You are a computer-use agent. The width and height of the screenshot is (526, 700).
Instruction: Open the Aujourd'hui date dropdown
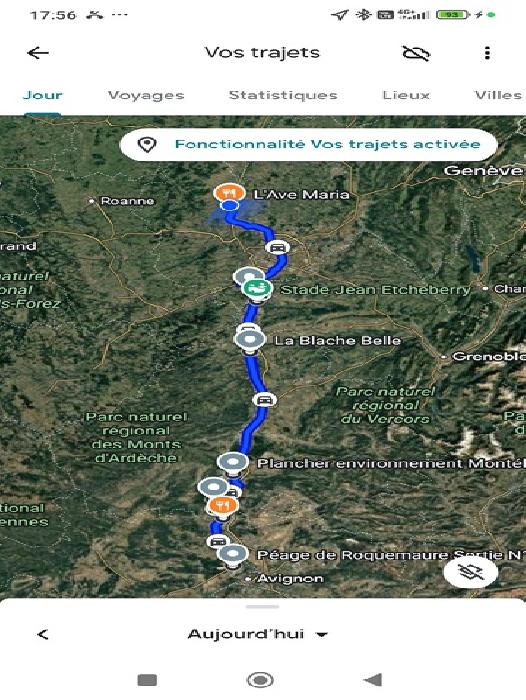258,634
